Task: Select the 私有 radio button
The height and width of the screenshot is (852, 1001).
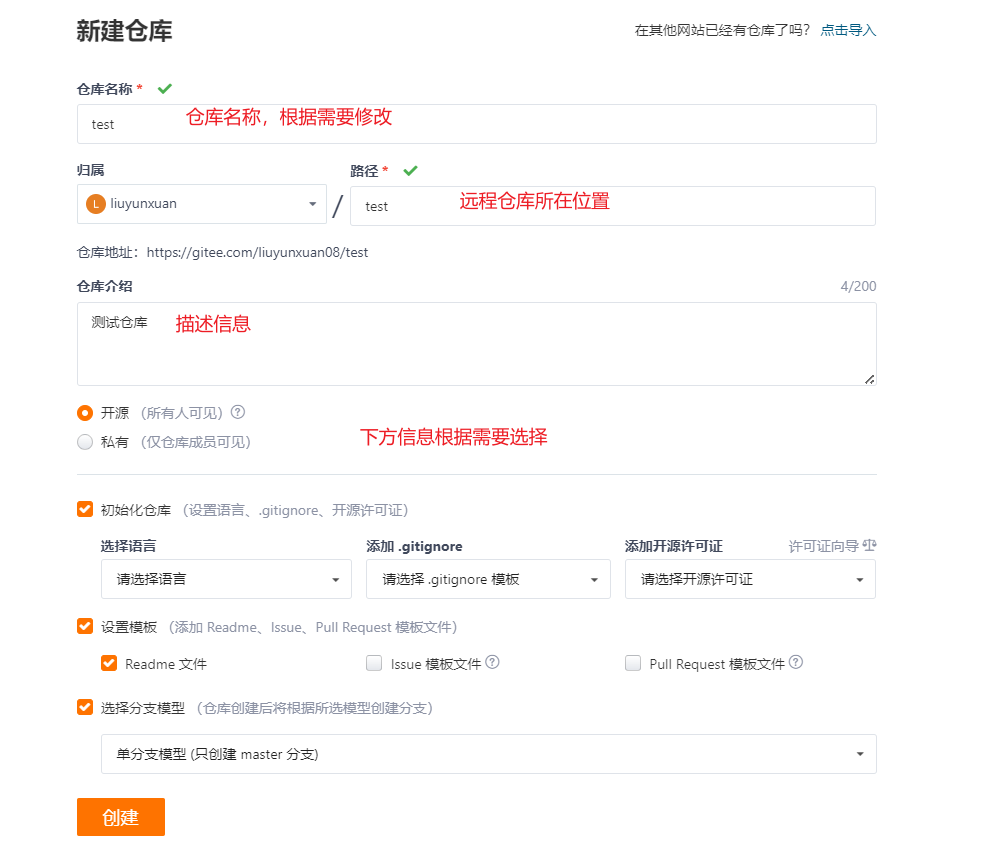Action: point(85,442)
